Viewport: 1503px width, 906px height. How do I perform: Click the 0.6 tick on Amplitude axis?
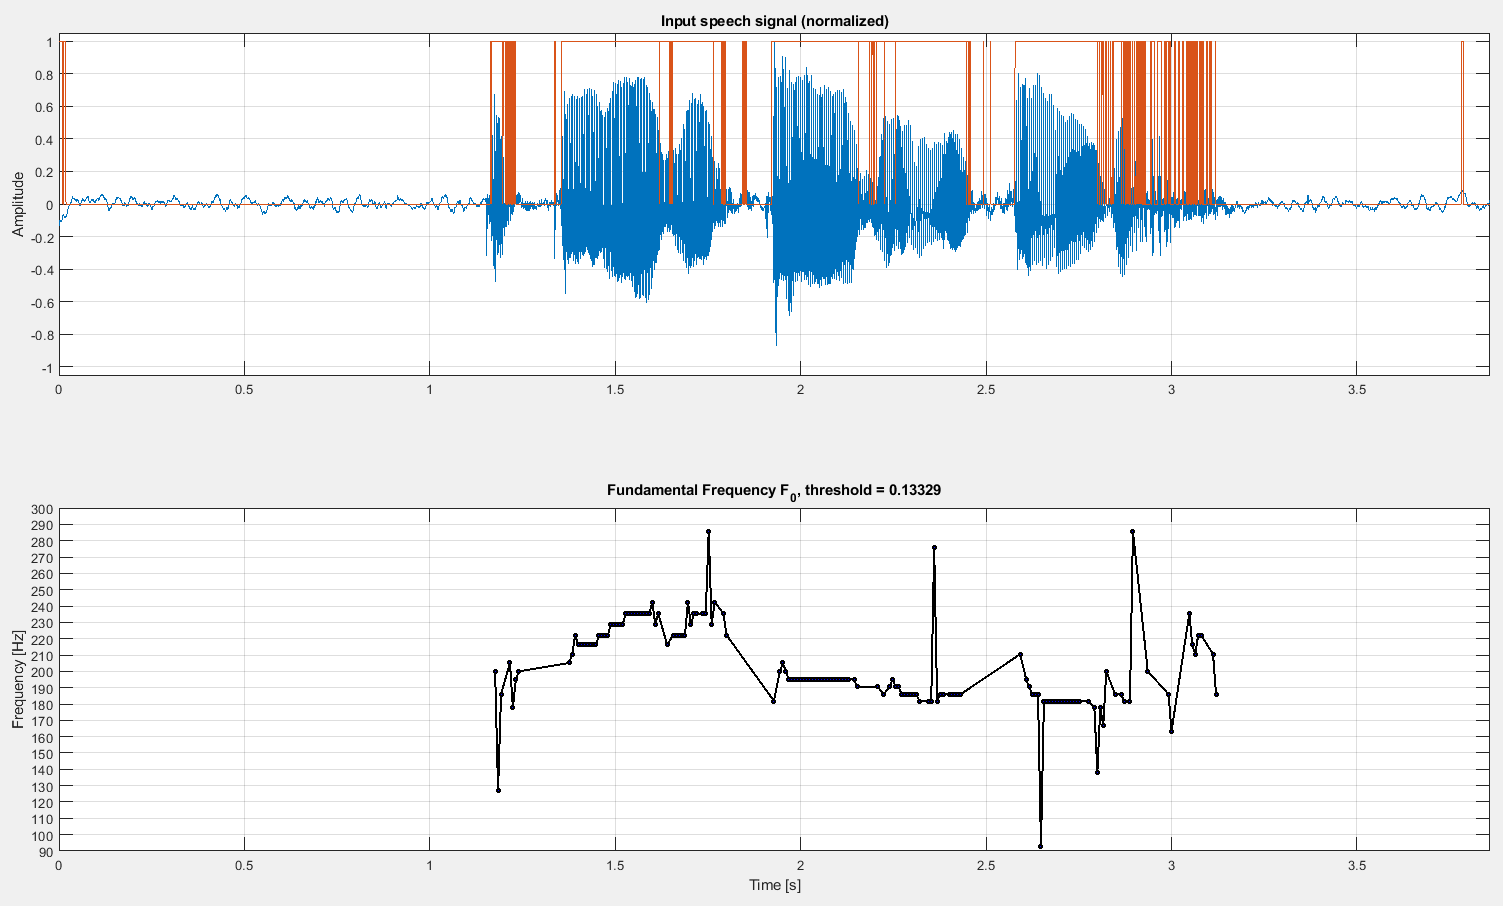44,107
